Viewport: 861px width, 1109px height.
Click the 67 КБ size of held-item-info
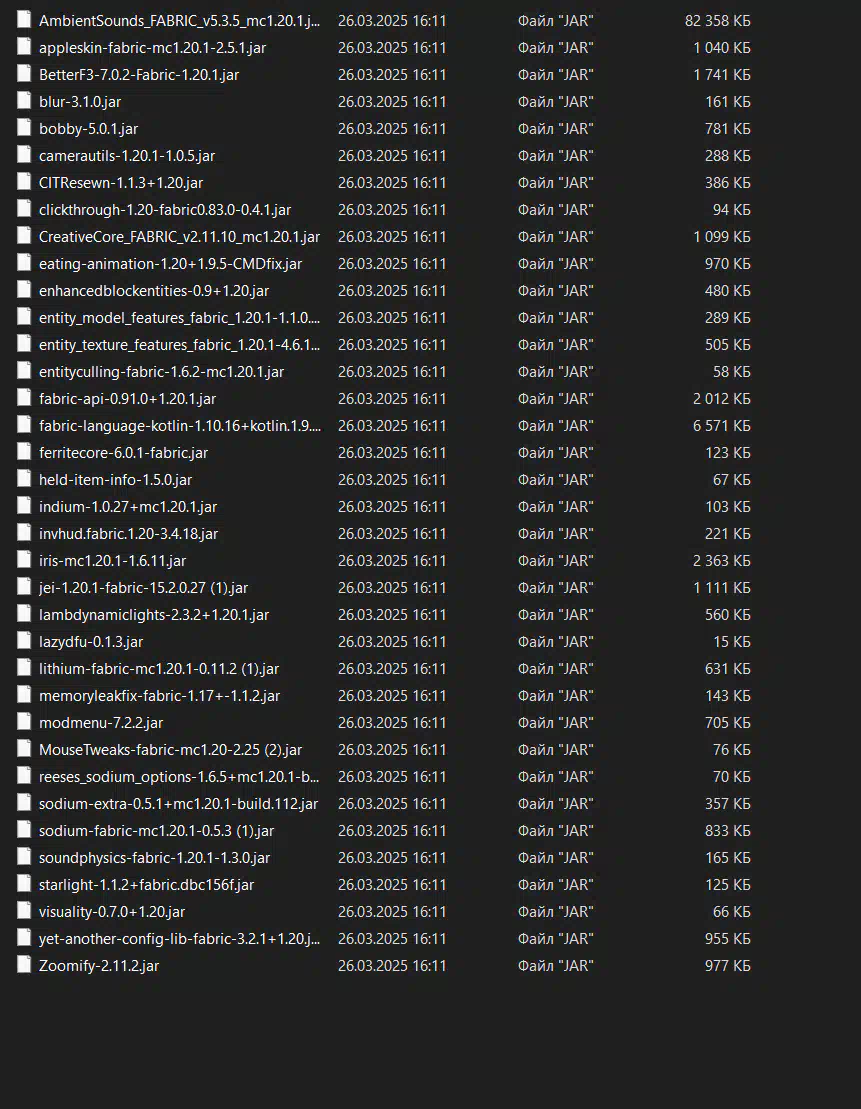point(732,480)
